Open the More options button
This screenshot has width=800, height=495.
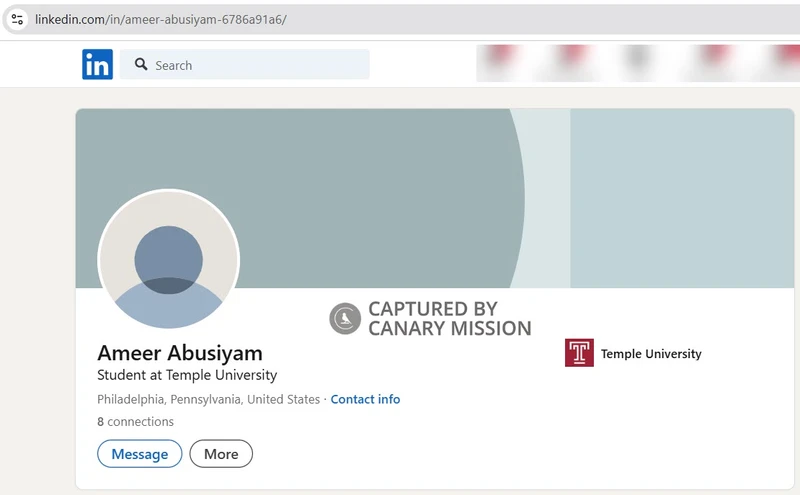pos(221,454)
